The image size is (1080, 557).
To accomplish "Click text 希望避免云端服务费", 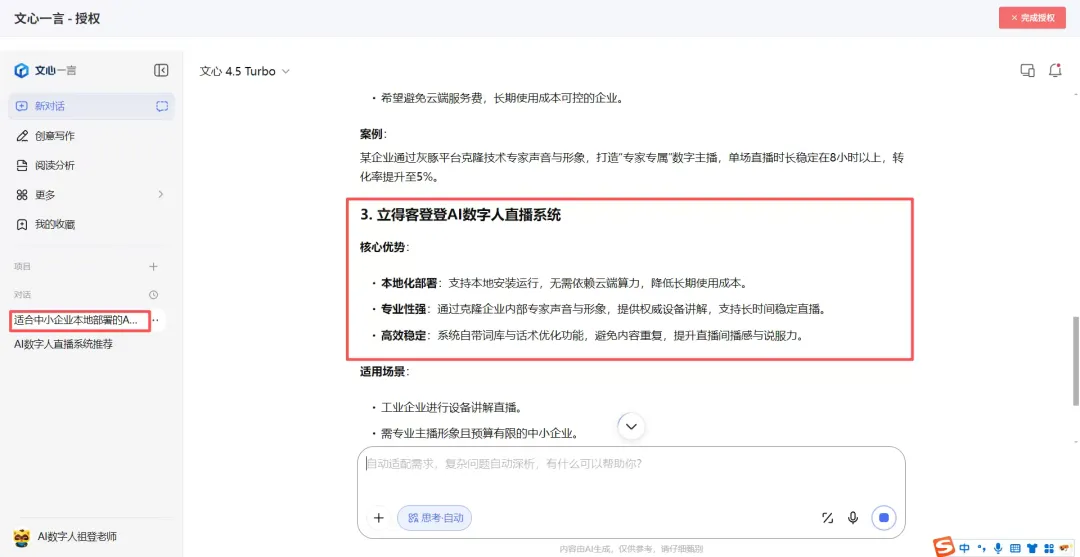I will click(431, 98).
